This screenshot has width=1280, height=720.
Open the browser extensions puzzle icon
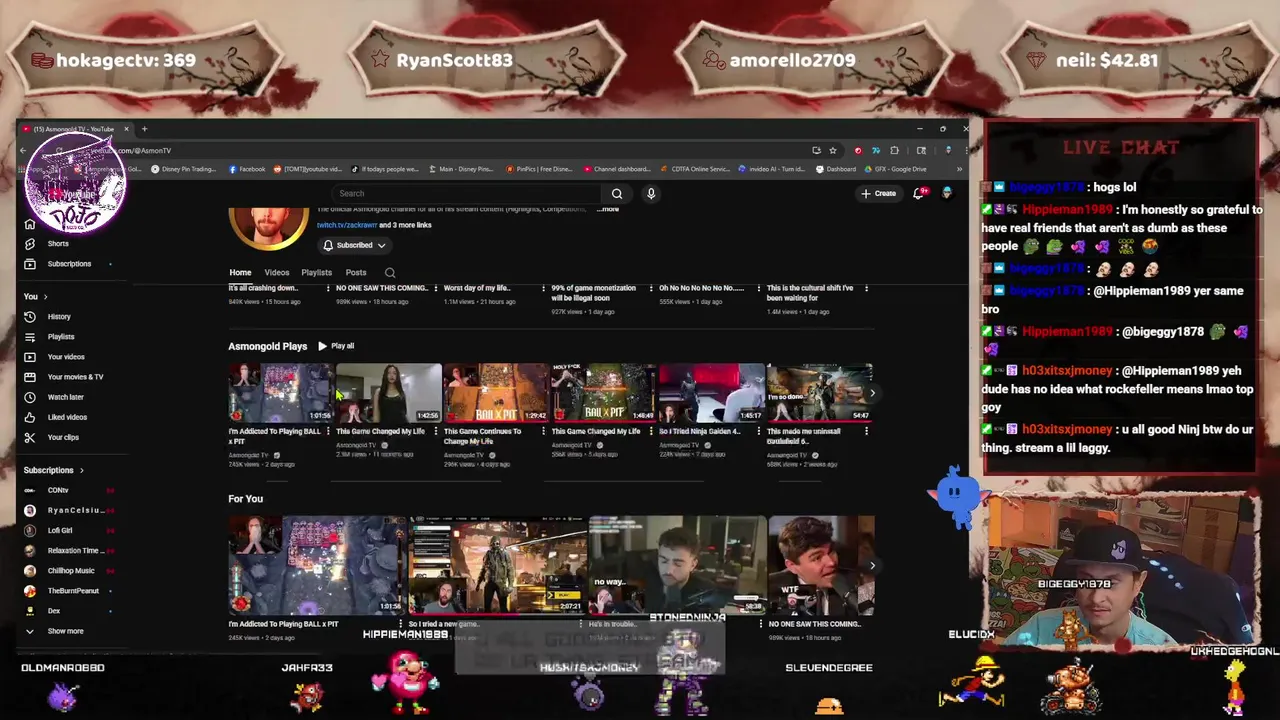click(x=894, y=151)
